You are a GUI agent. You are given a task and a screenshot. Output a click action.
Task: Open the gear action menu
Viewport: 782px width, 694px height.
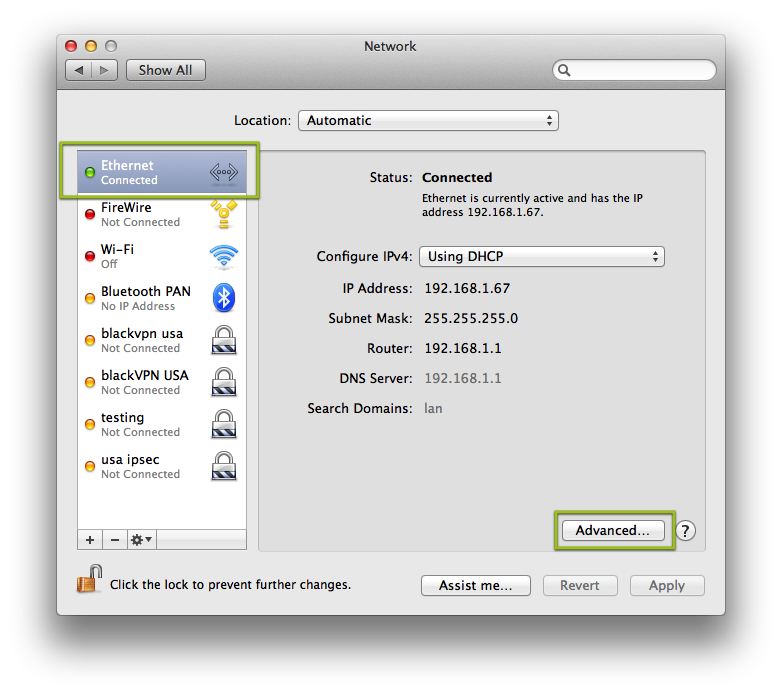[x=142, y=540]
